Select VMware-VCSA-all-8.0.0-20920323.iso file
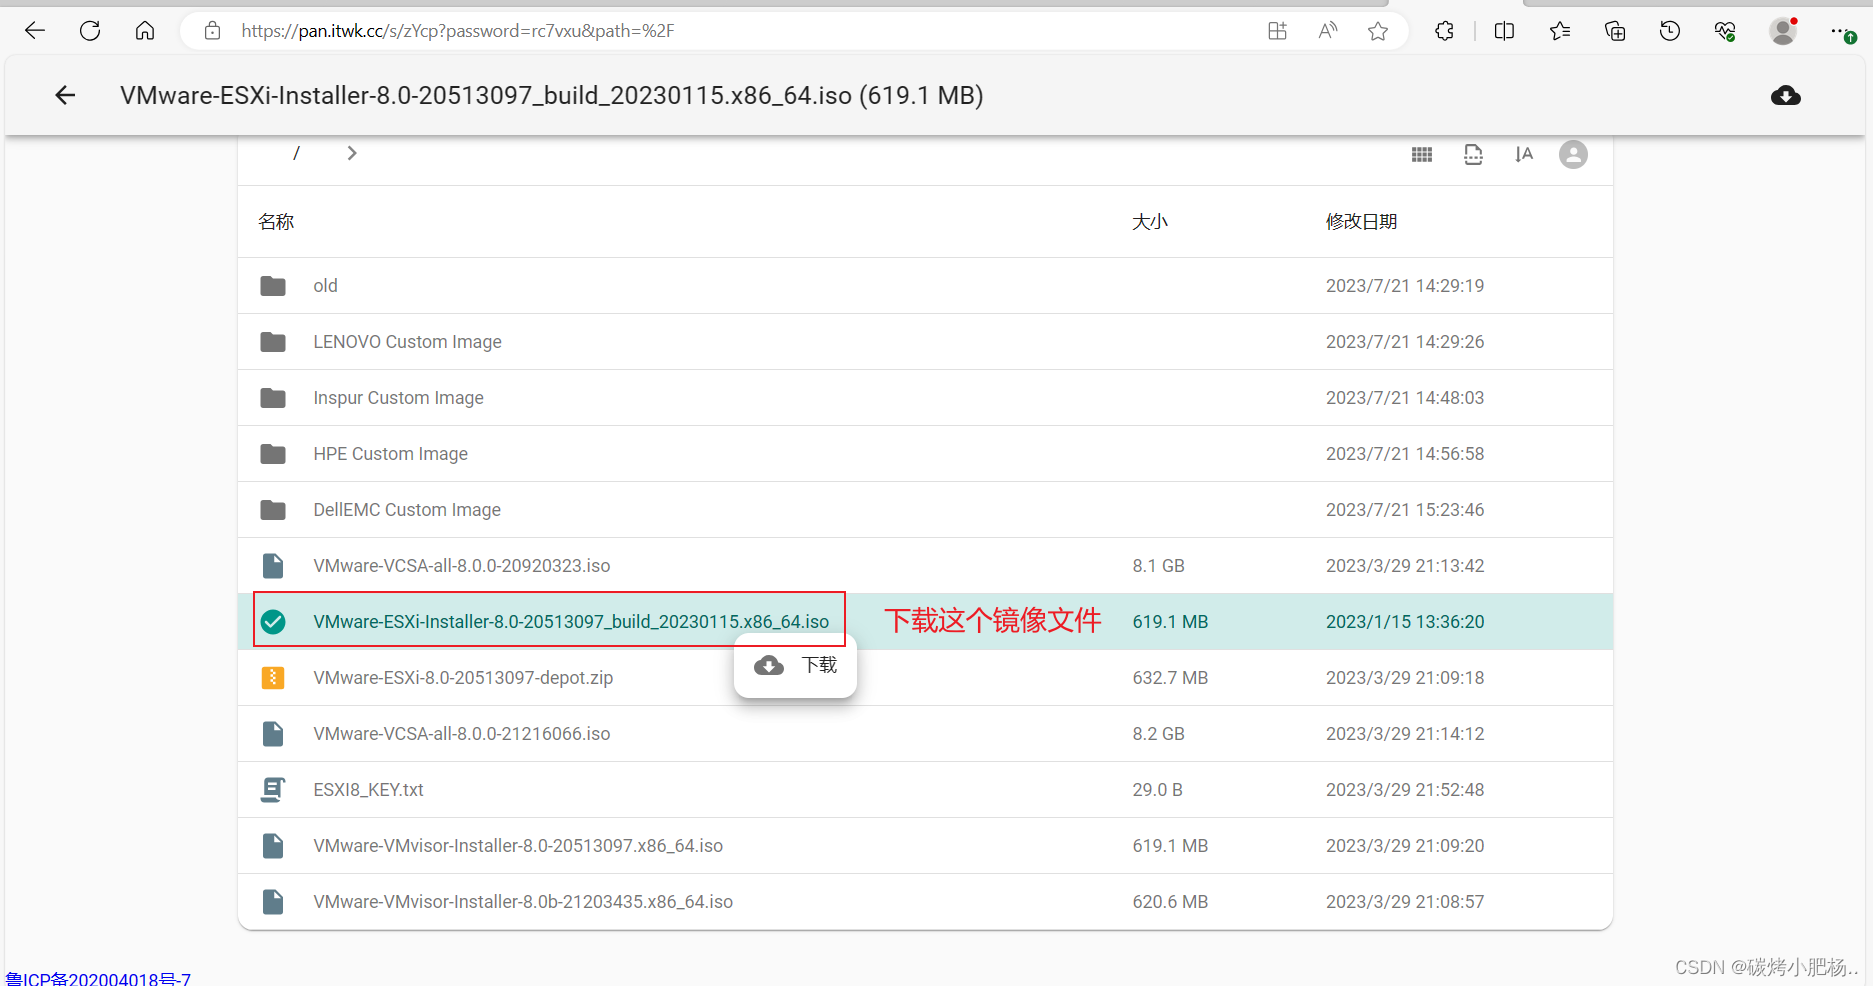The image size is (1873, 986). 461,566
